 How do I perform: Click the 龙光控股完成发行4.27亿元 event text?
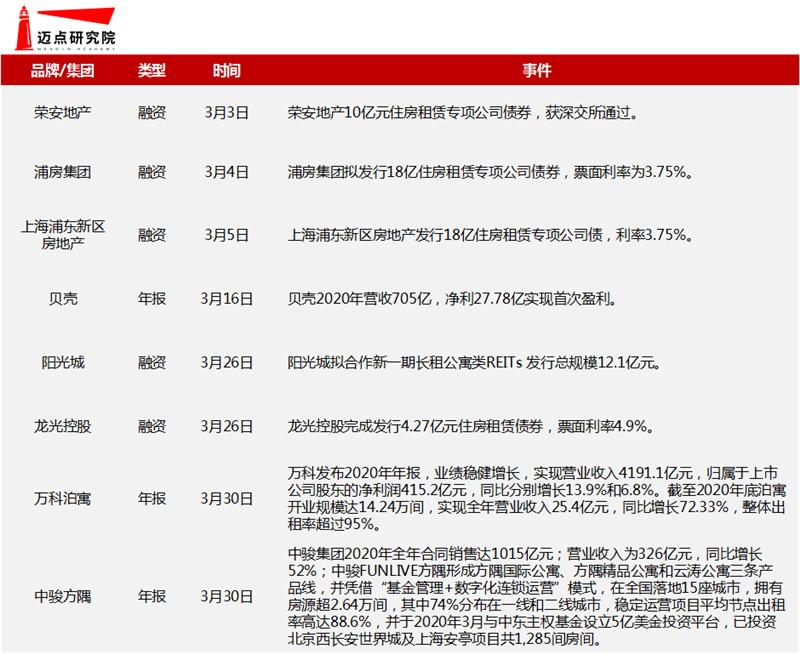pyautogui.click(x=471, y=426)
